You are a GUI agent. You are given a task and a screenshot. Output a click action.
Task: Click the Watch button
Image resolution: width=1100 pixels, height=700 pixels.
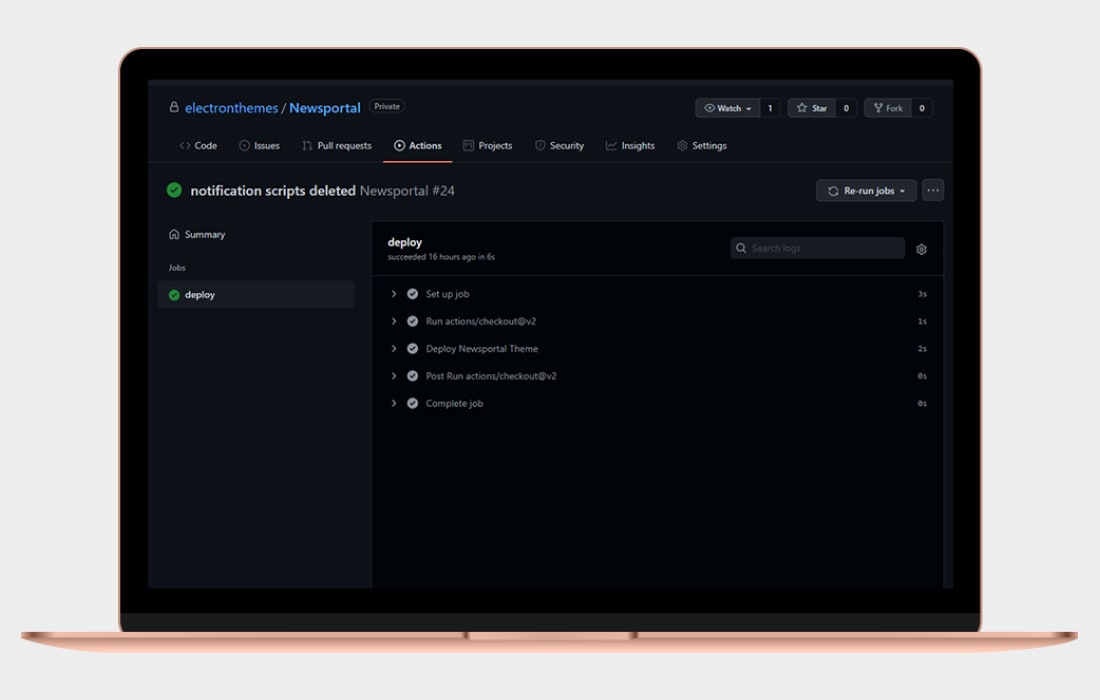click(x=727, y=108)
